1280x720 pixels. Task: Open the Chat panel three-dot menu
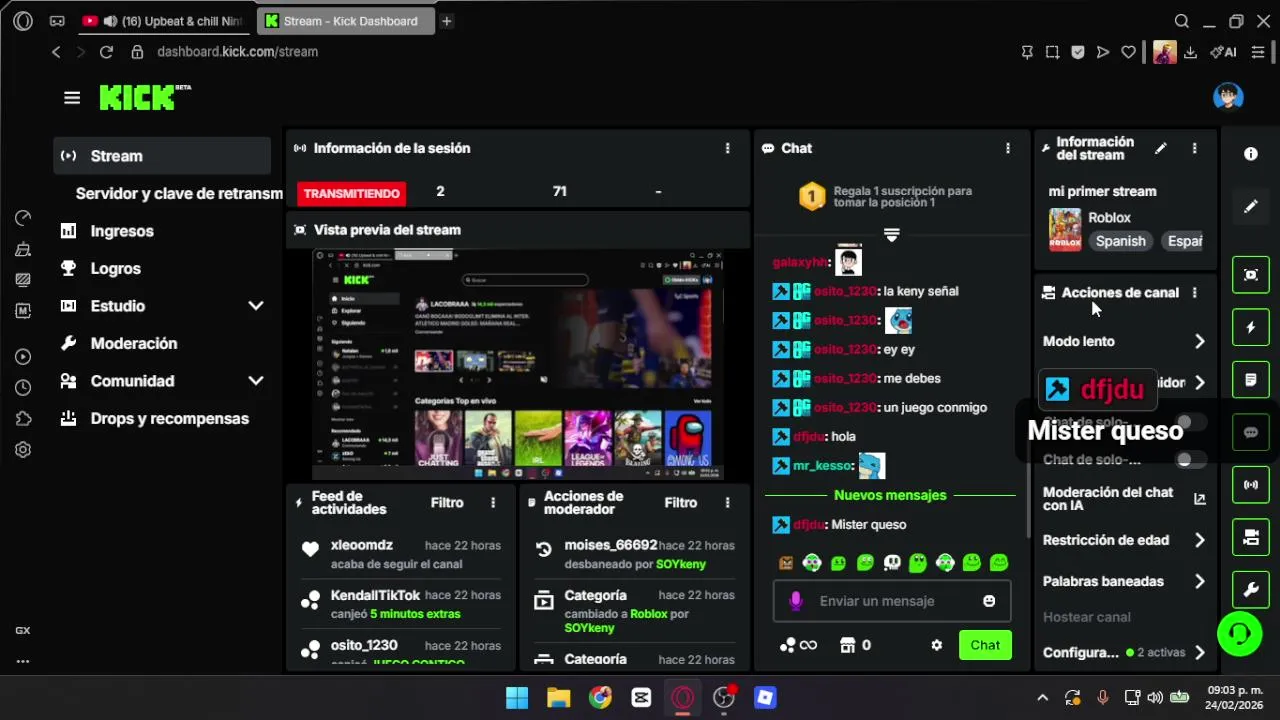[x=1007, y=148]
